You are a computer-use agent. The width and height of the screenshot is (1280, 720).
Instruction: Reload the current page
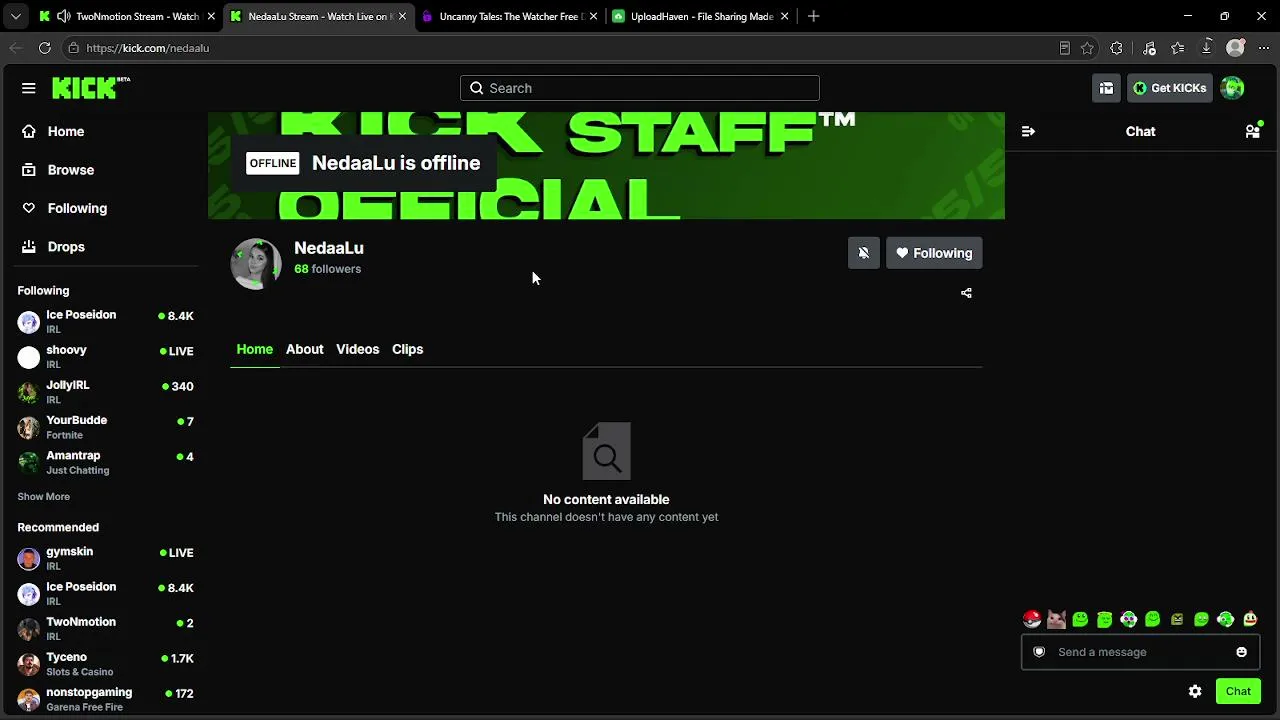tap(45, 48)
